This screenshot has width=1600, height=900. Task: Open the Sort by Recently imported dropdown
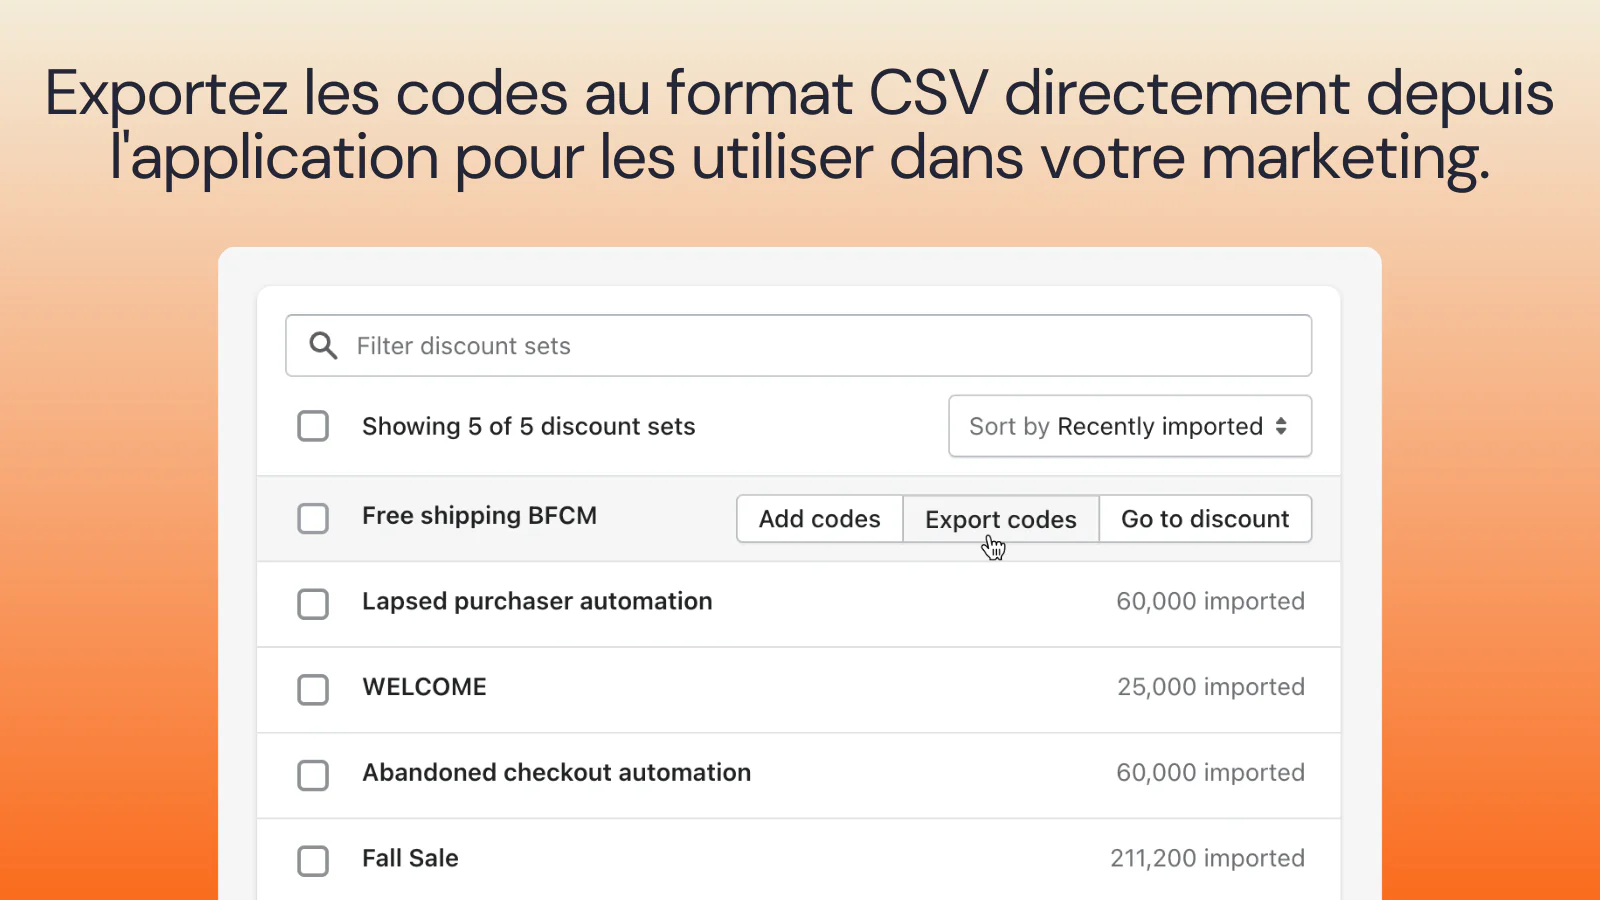(x=1130, y=426)
